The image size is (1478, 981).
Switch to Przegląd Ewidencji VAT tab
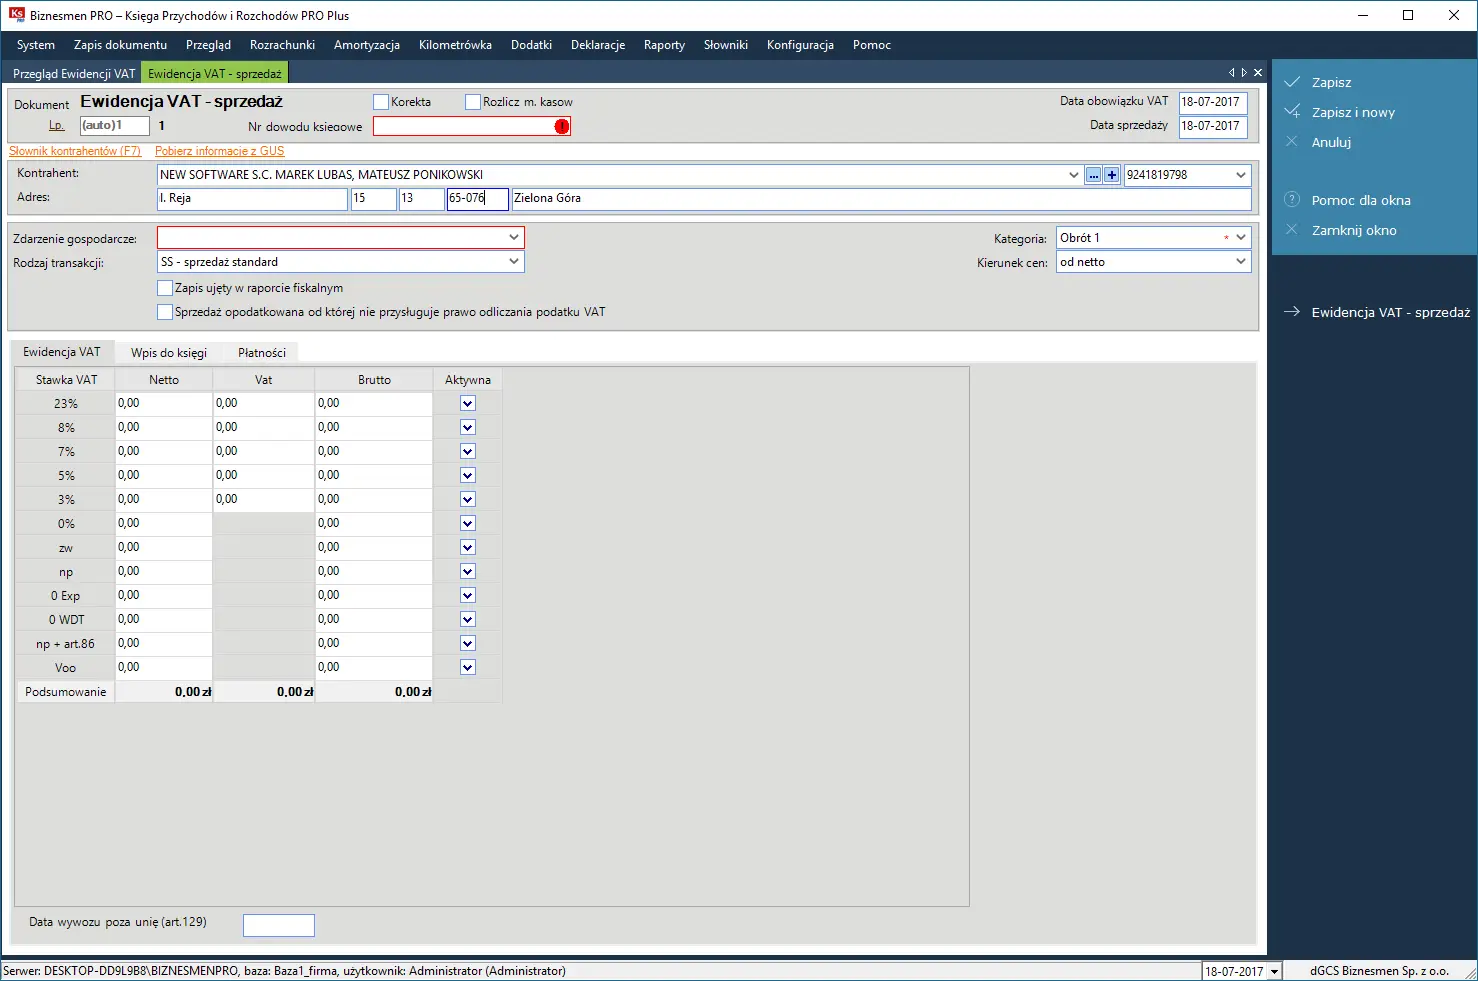tap(74, 74)
